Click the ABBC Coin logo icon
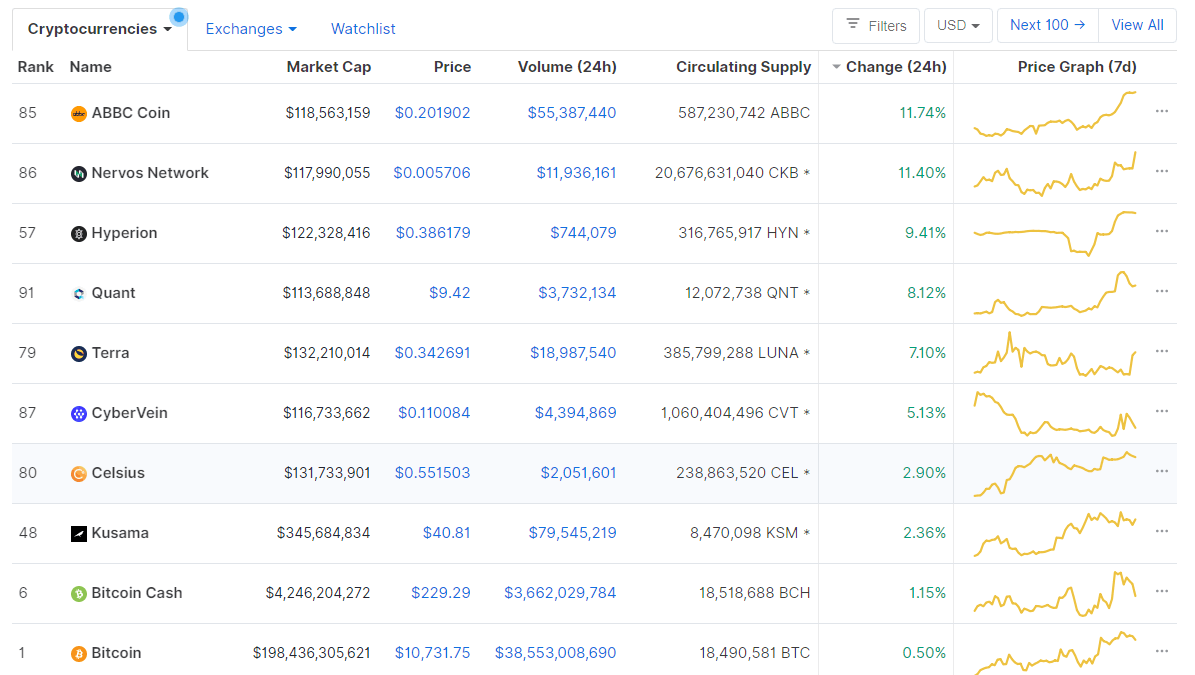Image resolution: width=1195 pixels, height=675 pixels. click(78, 114)
